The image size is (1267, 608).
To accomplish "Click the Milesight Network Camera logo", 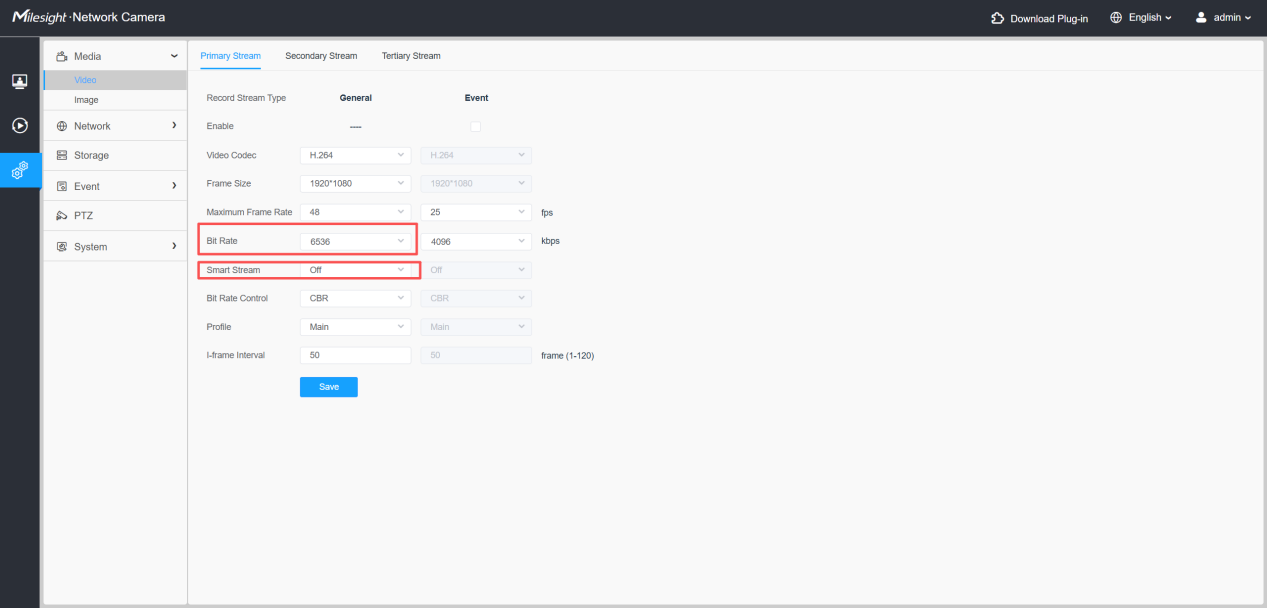I will tap(88, 18).
